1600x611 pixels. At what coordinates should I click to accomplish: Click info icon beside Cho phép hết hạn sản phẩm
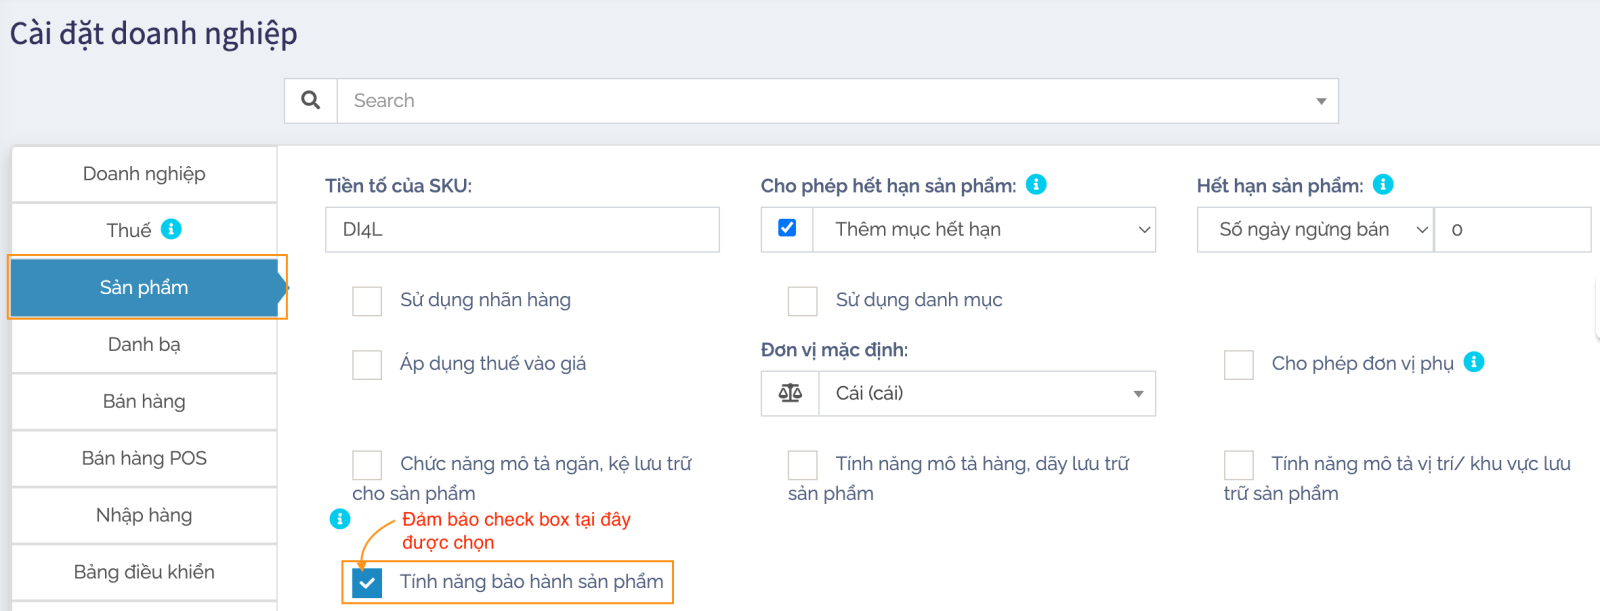point(1036,185)
